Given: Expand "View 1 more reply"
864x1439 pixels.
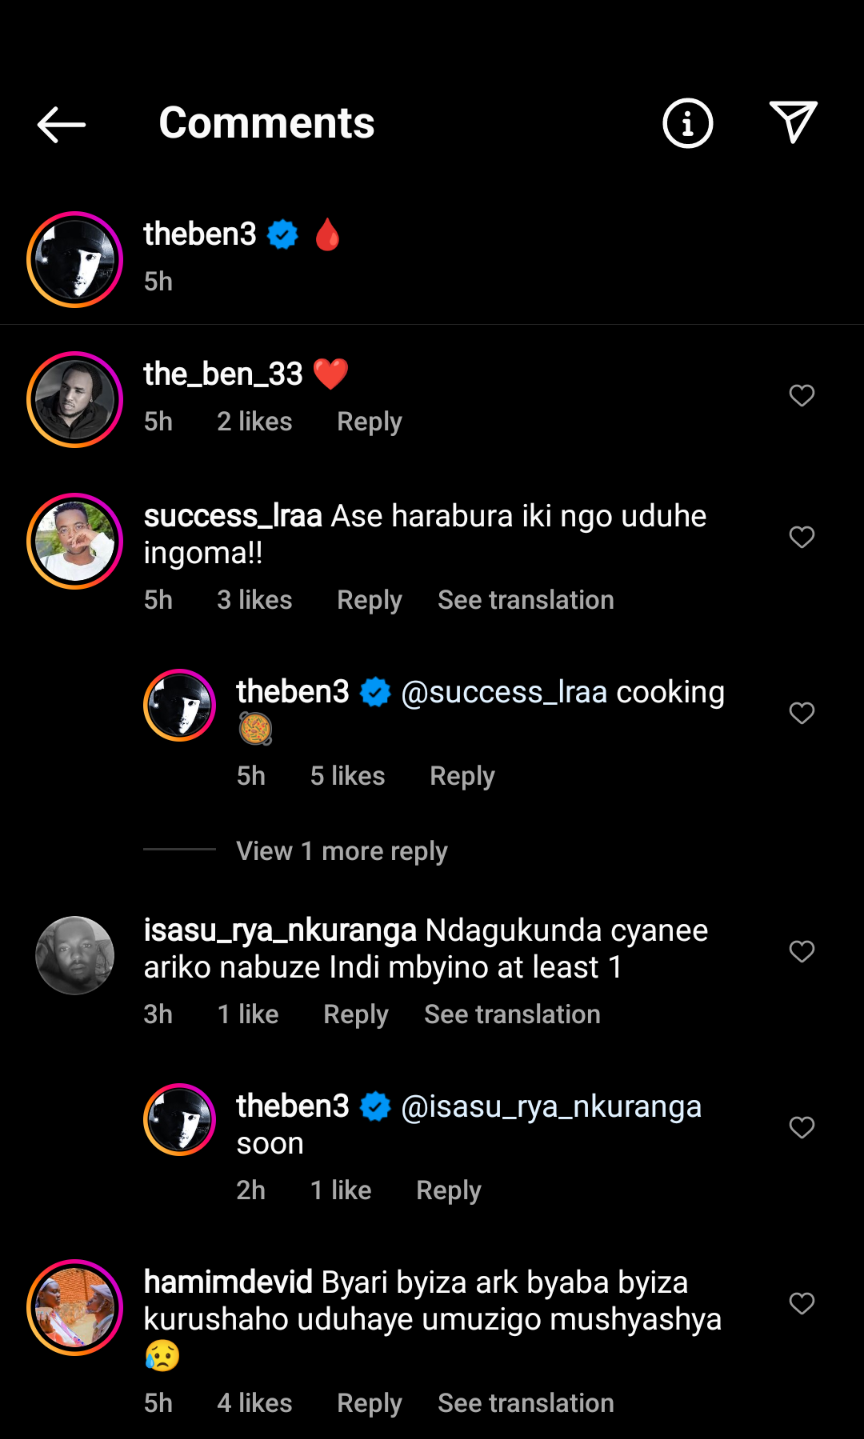Looking at the screenshot, I should click(341, 851).
